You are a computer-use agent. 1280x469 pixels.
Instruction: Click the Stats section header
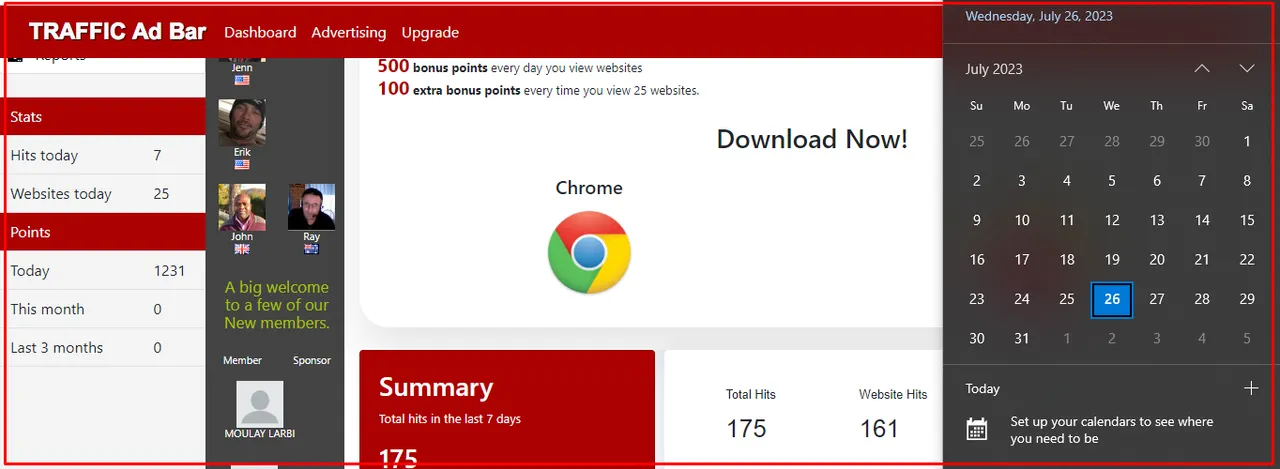(103, 117)
